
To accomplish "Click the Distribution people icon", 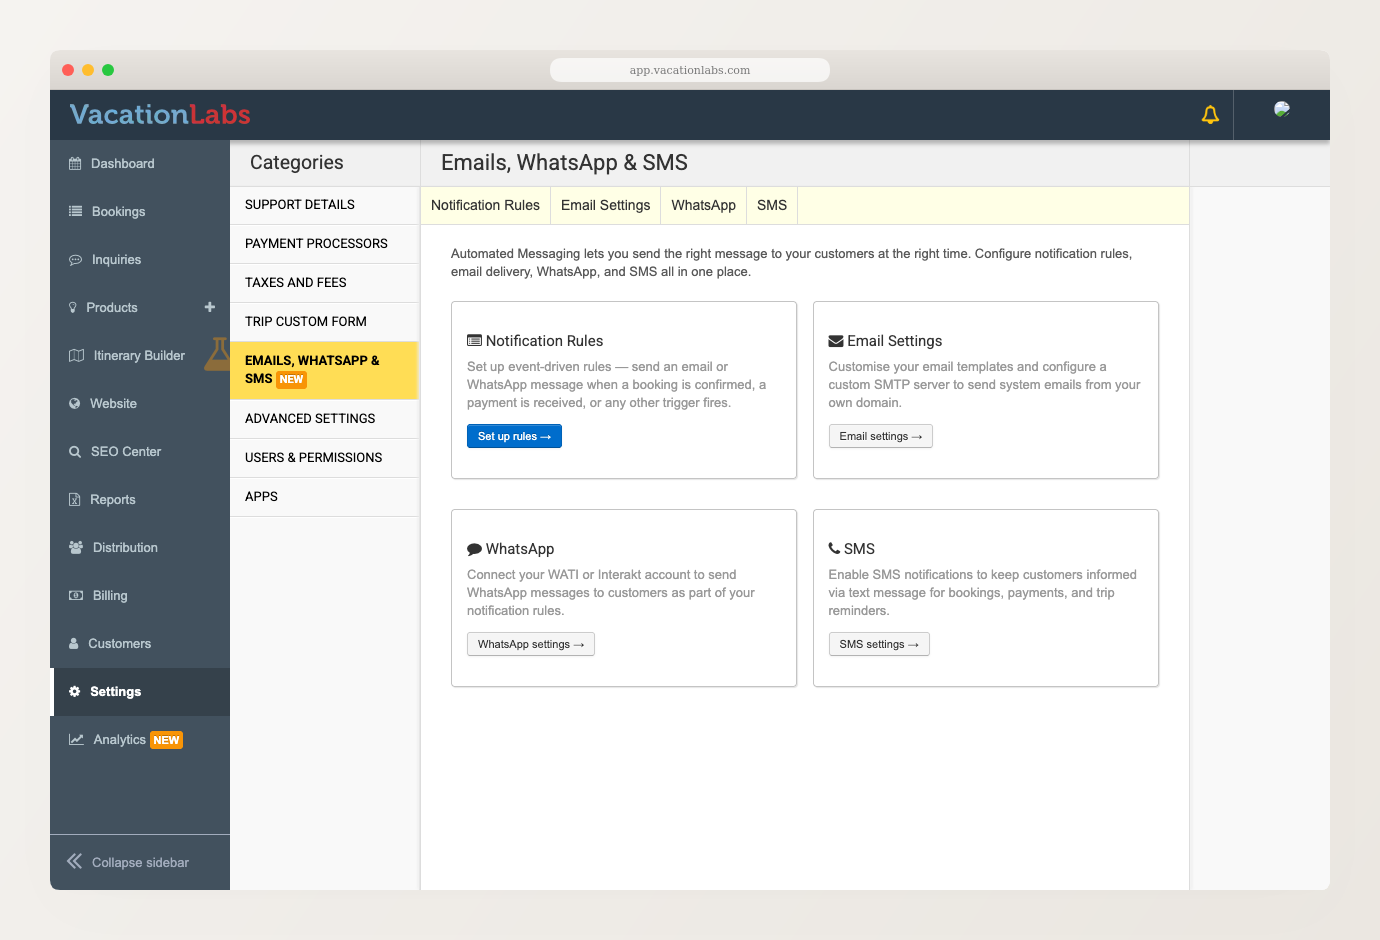I will pyautogui.click(x=76, y=548).
